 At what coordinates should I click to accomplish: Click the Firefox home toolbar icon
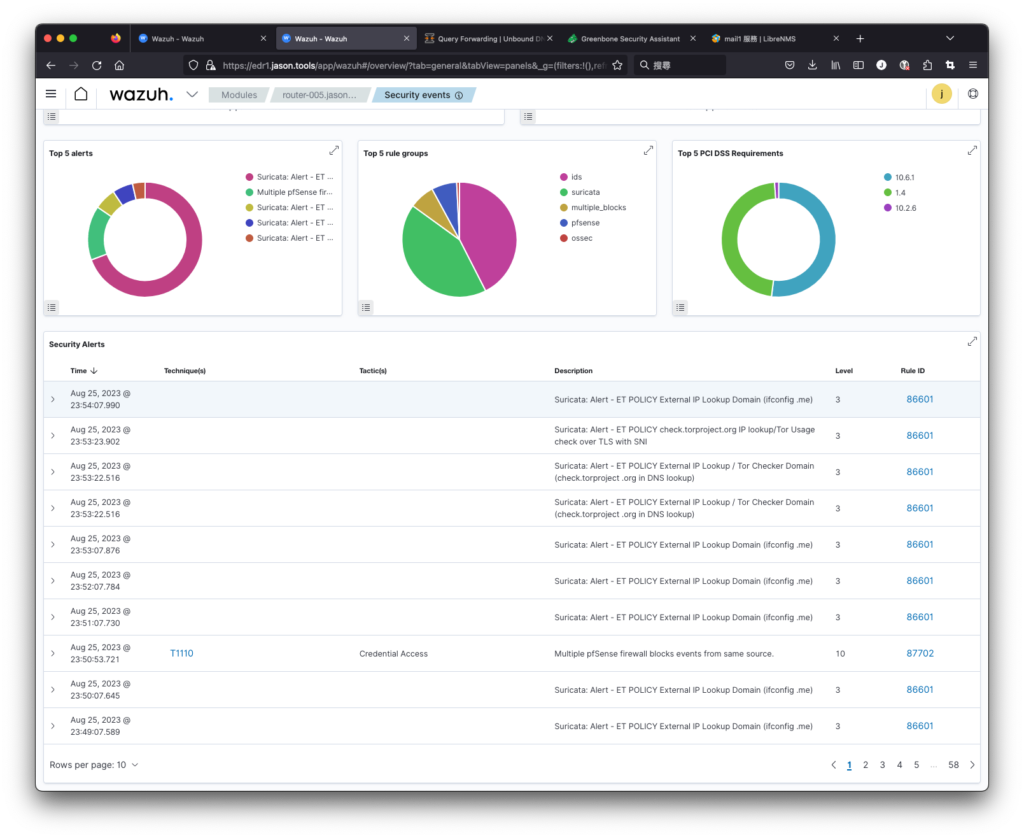point(120,65)
